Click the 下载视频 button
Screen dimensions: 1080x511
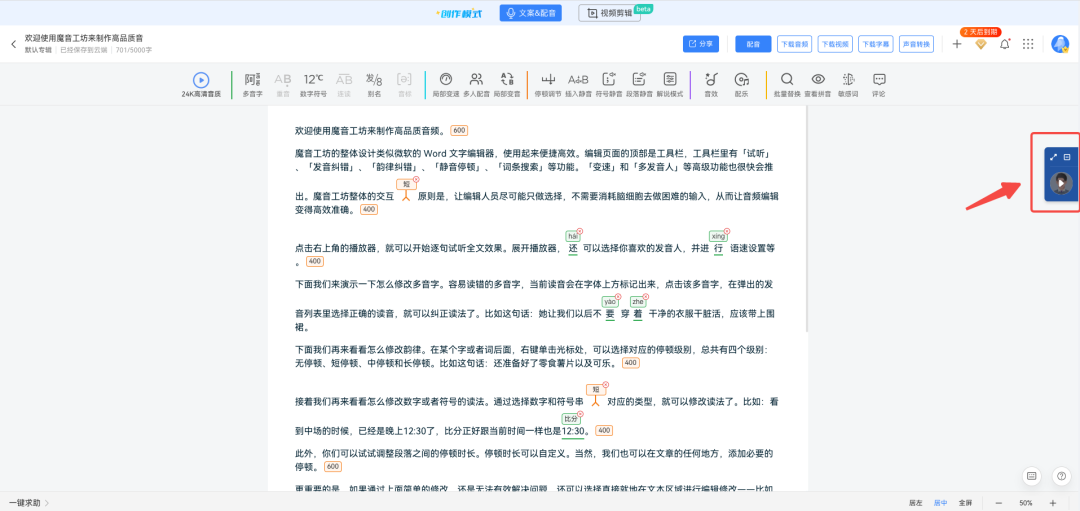tap(835, 44)
